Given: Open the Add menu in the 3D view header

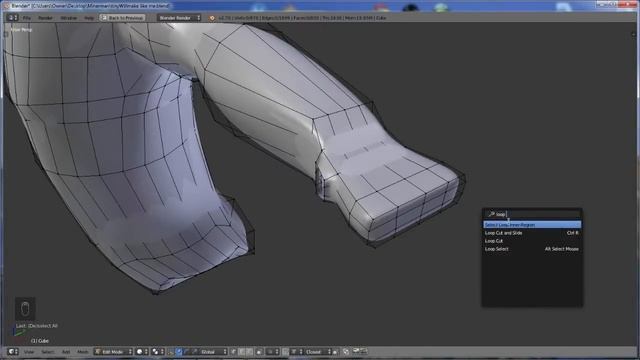Looking at the screenshot, I should coord(66,351).
